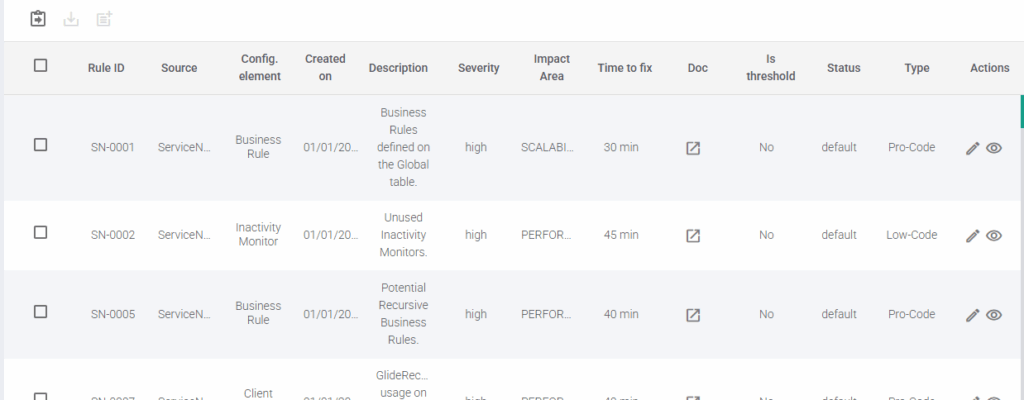Check the row for rule SN-0002

coord(41,233)
